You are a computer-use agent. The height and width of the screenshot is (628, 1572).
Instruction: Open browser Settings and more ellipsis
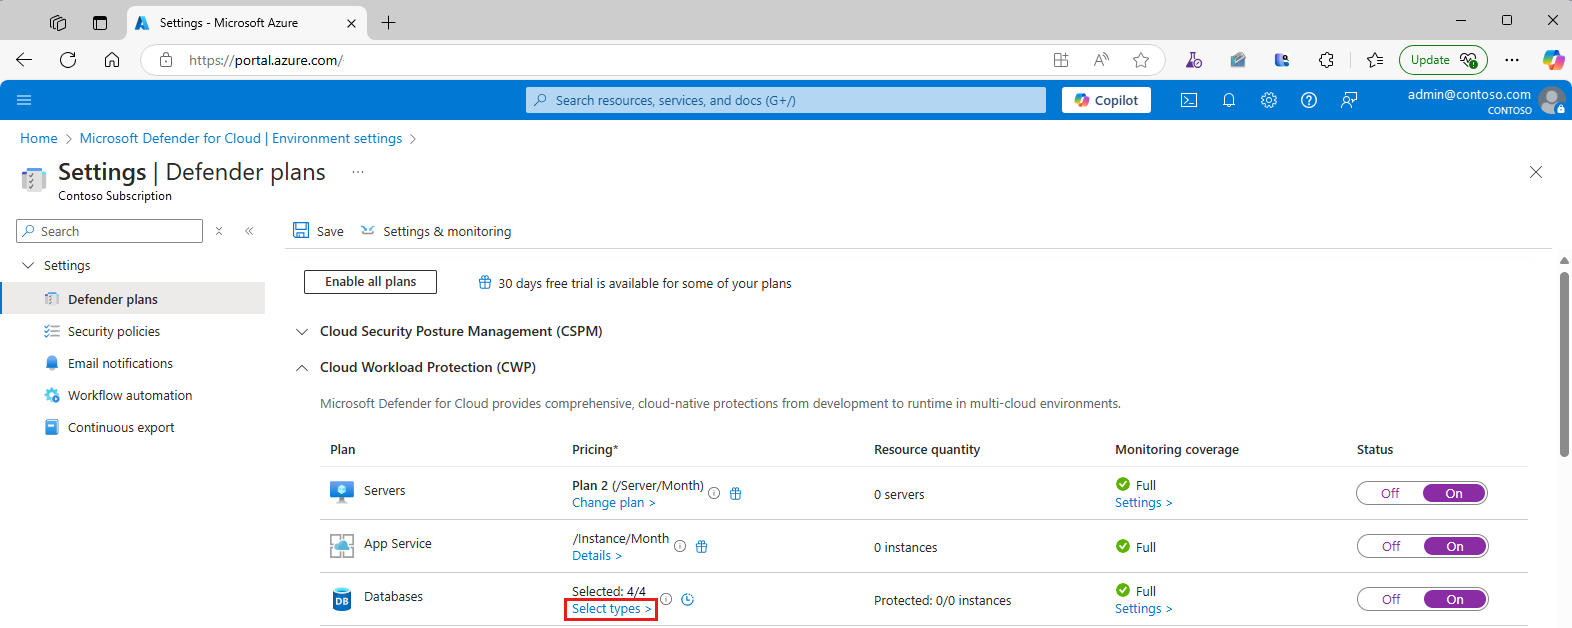pyautogui.click(x=1512, y=60)
